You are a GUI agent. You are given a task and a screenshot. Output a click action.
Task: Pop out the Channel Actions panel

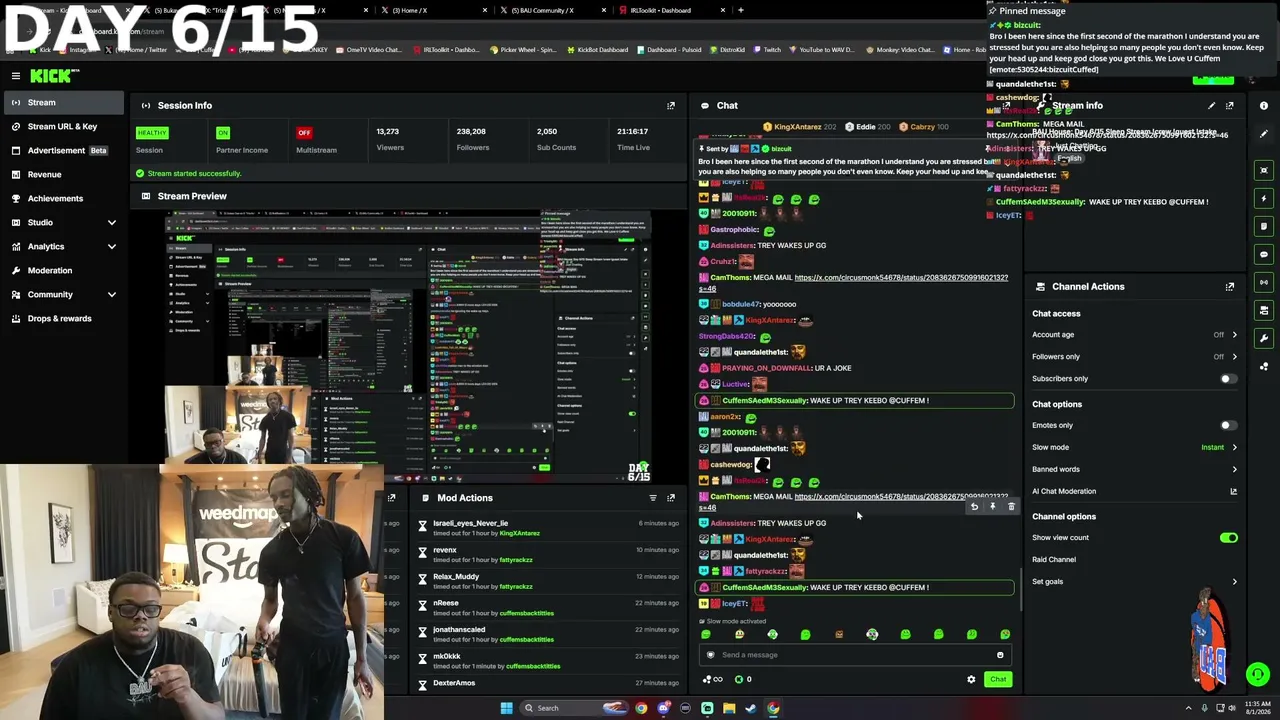click(1230, 287)
